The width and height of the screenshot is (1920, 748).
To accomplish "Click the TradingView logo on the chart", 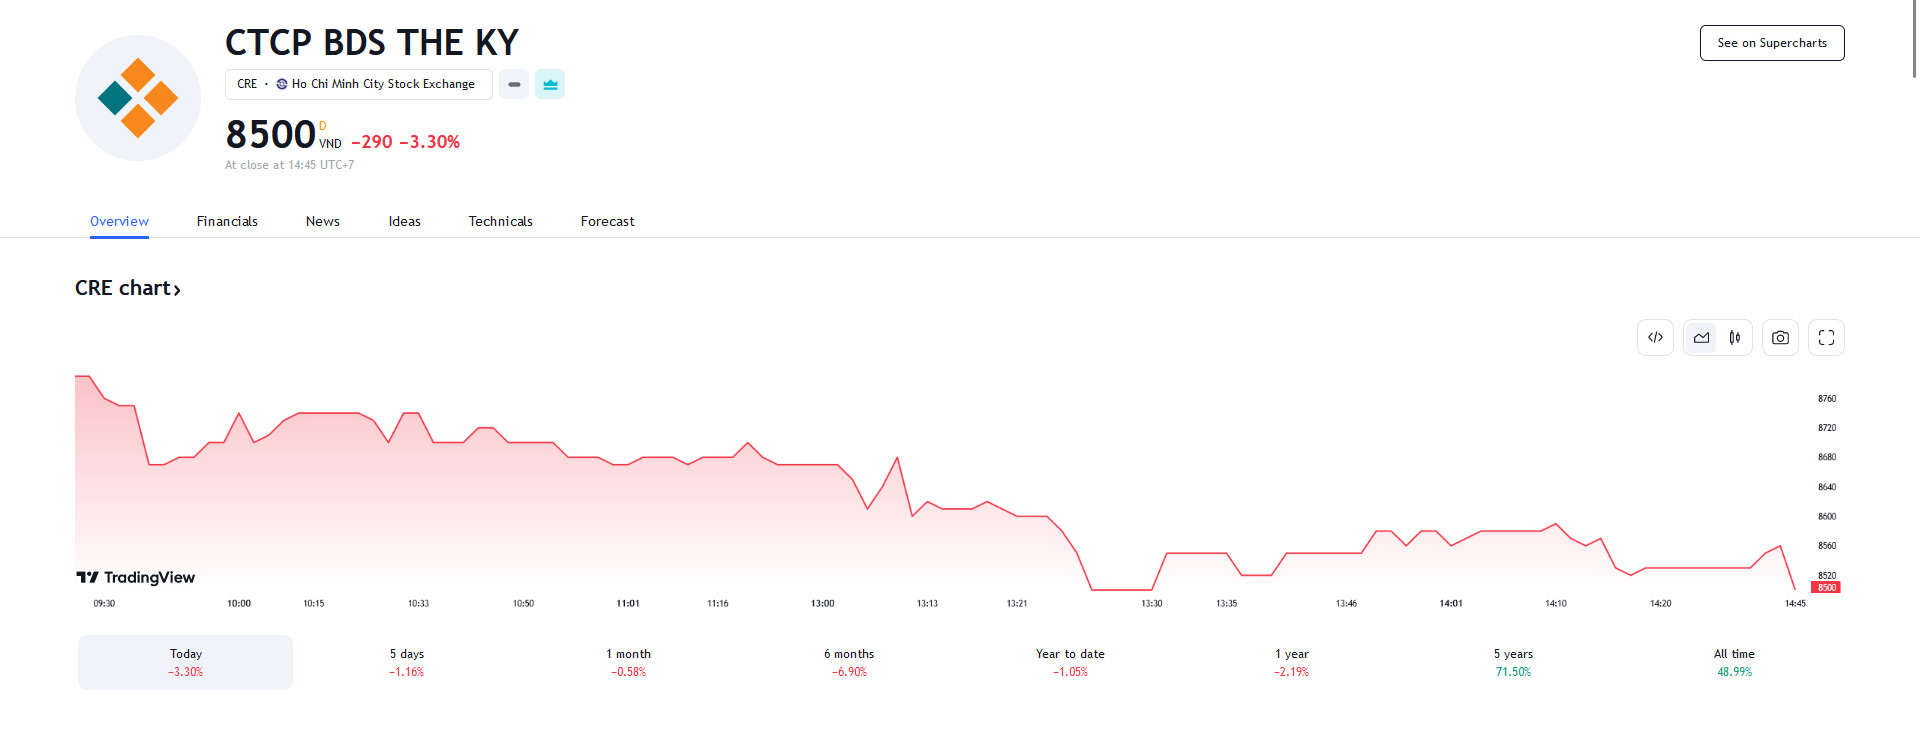I will click(136, 578).
